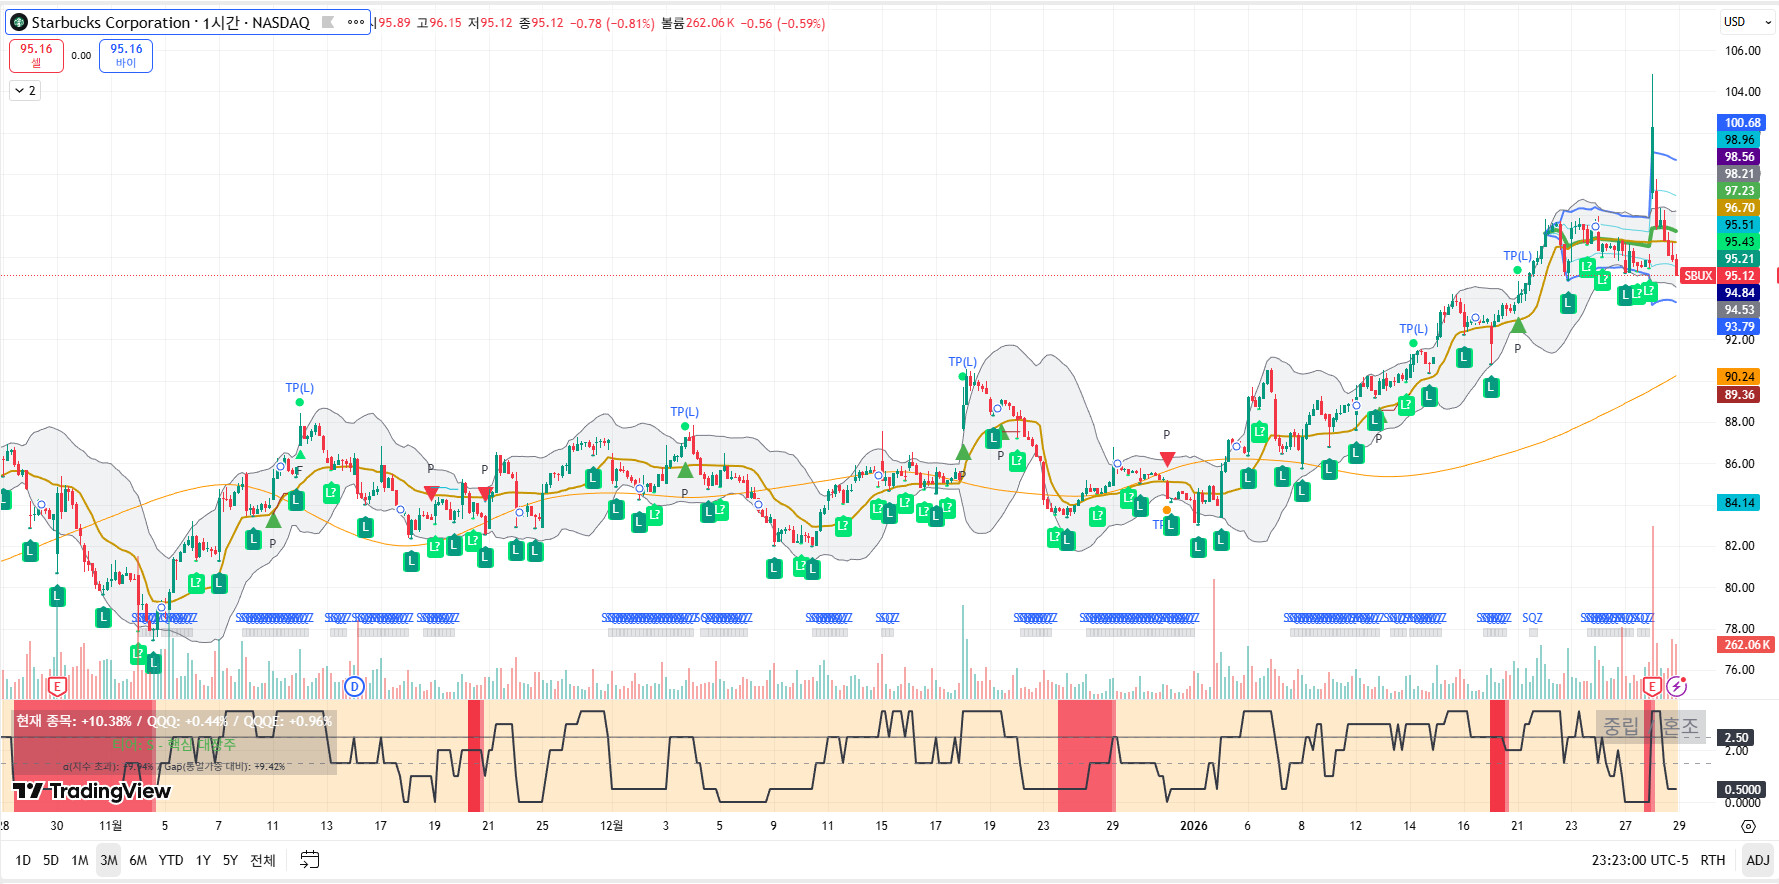
Task: Click the red 95.16 셀 sell button
Action: [36, 56]
